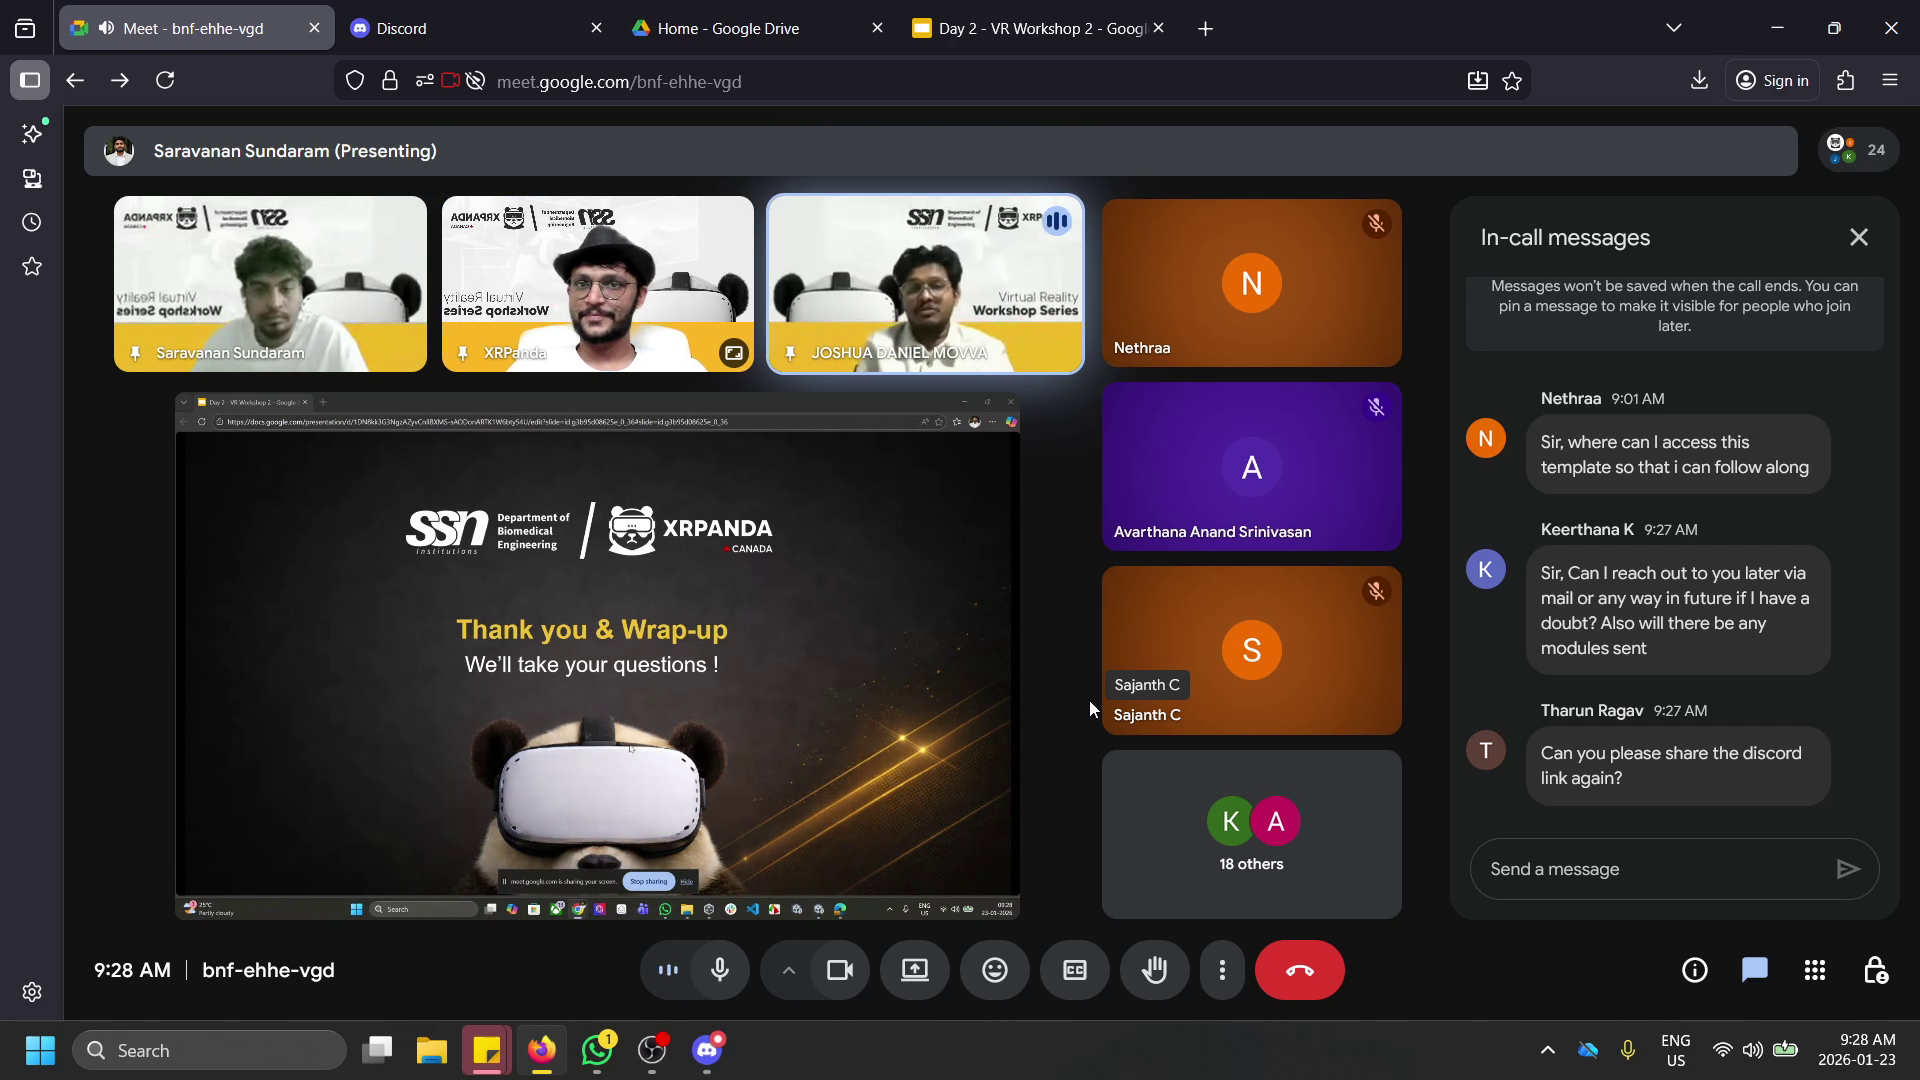Open meeting details info icon
Image resolution: width=1920 pixels, height=1080 pixels.
(x=1694, y=970)
